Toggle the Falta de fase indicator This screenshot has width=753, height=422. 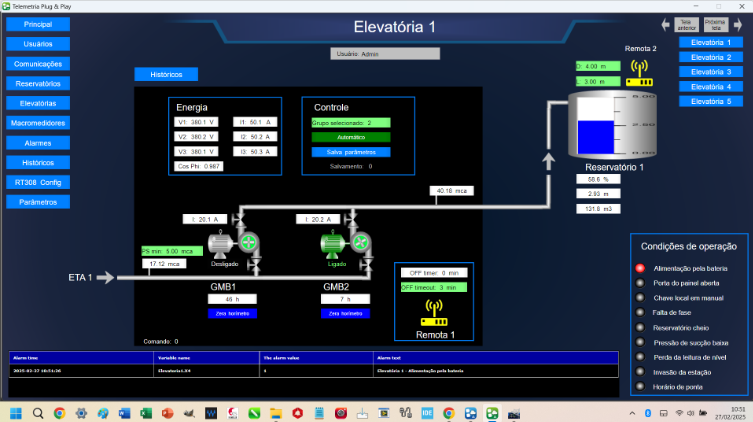click(639, 313)
